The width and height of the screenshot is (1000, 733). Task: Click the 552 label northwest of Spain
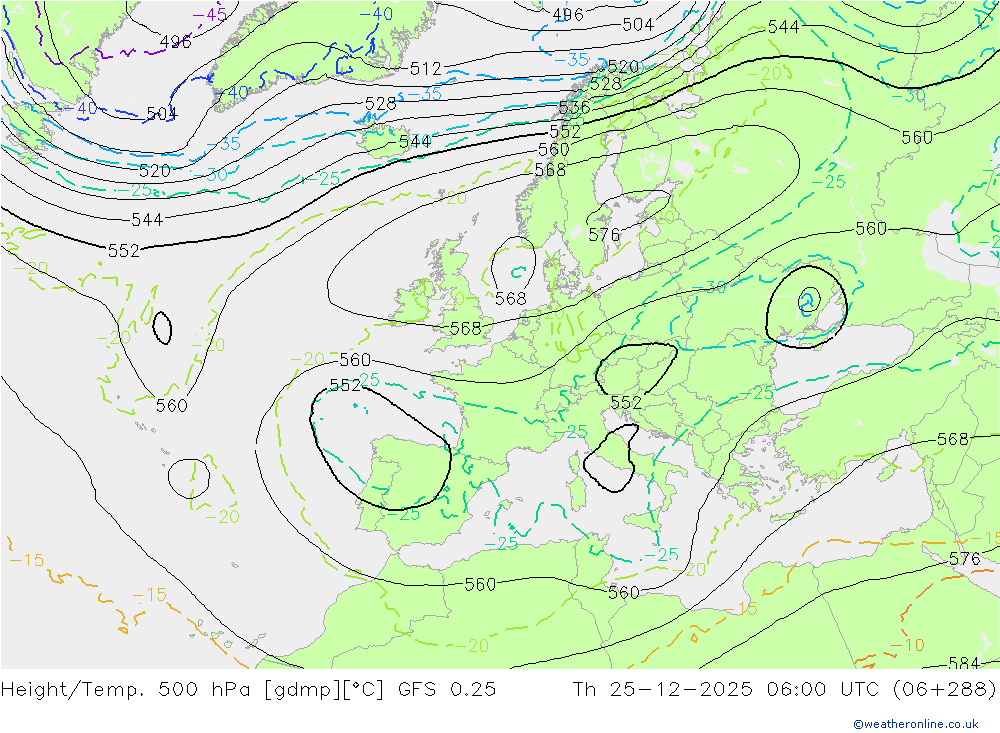[x=345, y=385]
